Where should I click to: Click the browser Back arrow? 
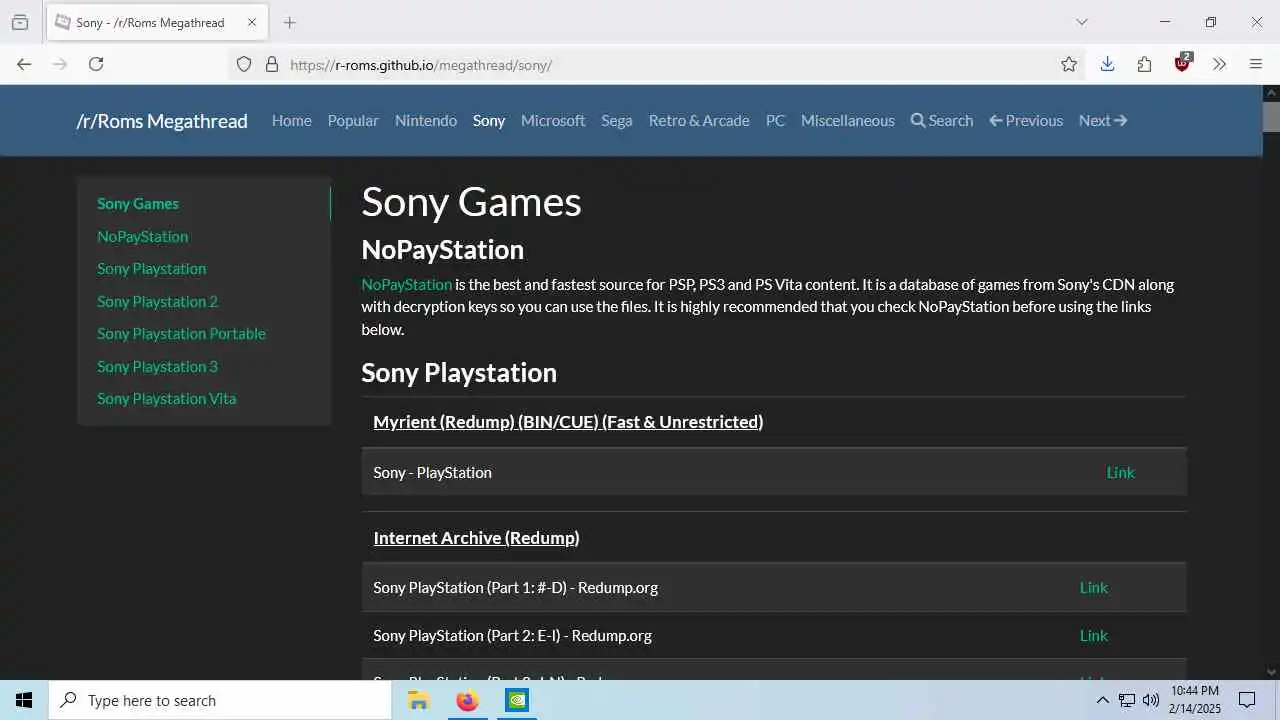pos(24,64)
